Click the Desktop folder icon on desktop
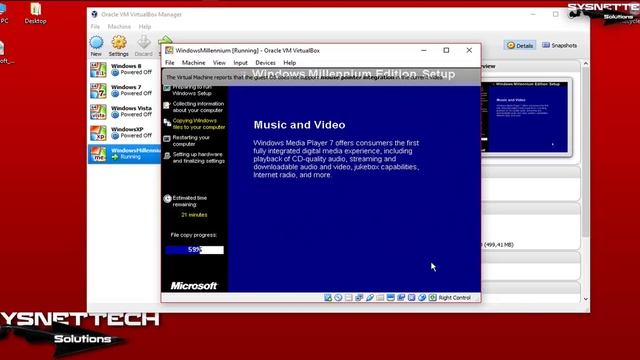This screenshot has width=640, height=360. [x=36, y=9]
